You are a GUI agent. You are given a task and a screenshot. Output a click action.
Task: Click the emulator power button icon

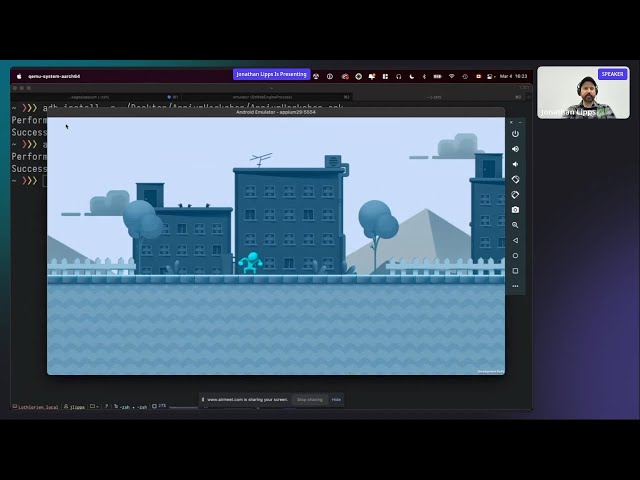(x=515, y=134)
